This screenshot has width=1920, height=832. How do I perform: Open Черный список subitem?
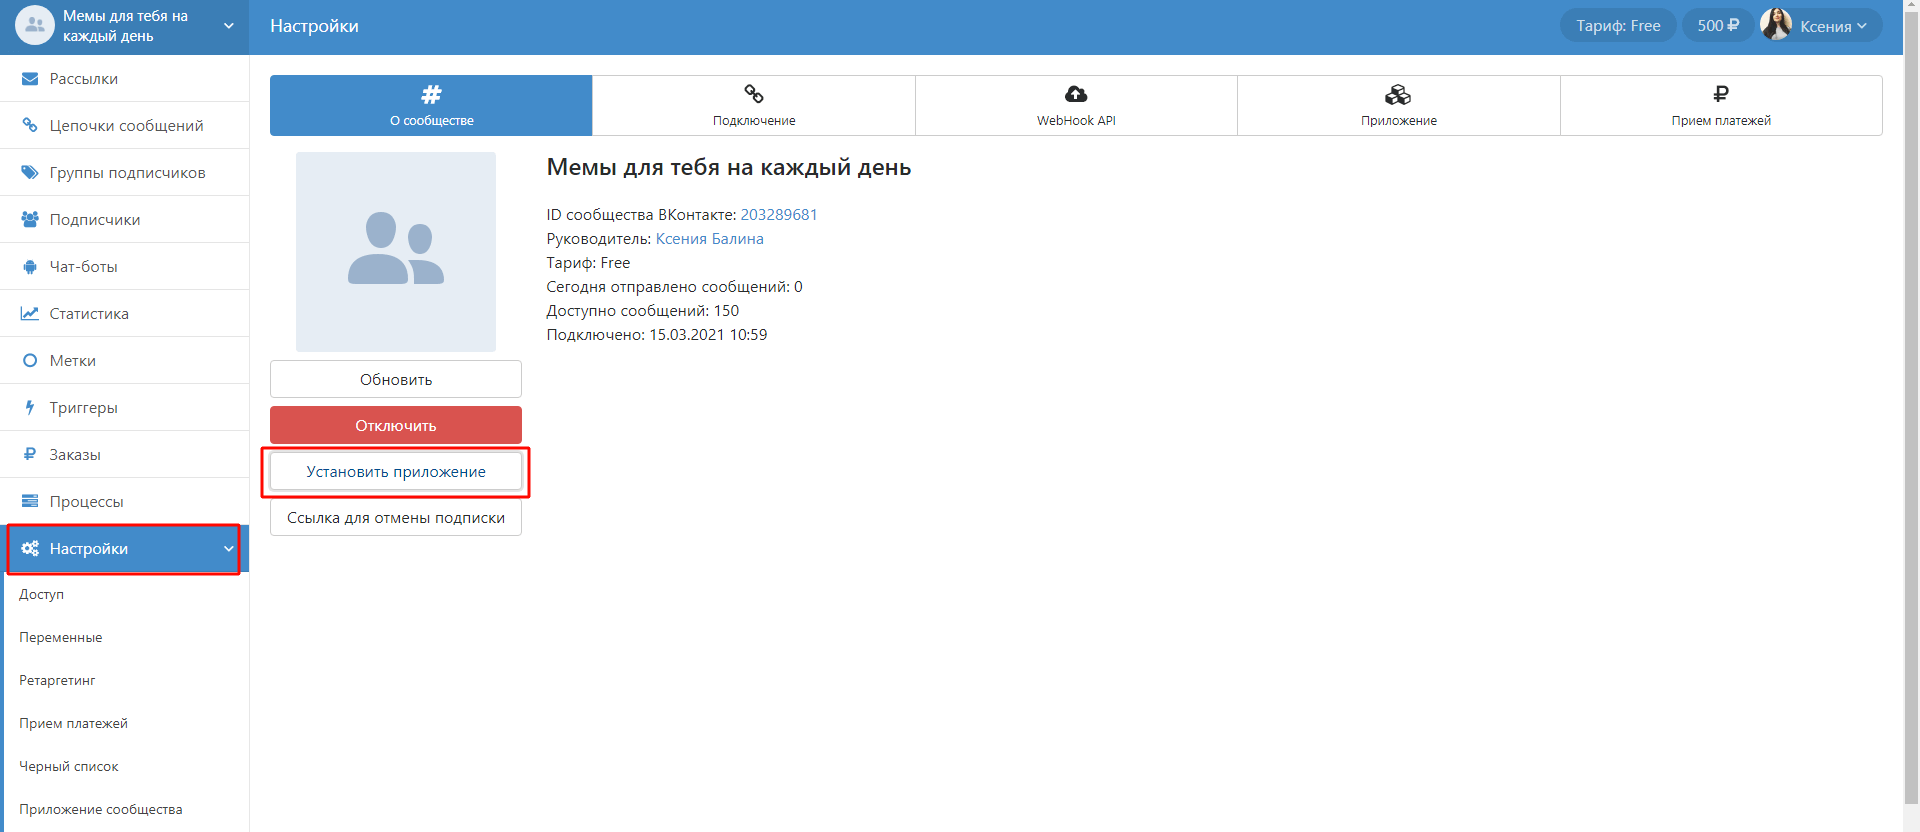coord(127,766)
